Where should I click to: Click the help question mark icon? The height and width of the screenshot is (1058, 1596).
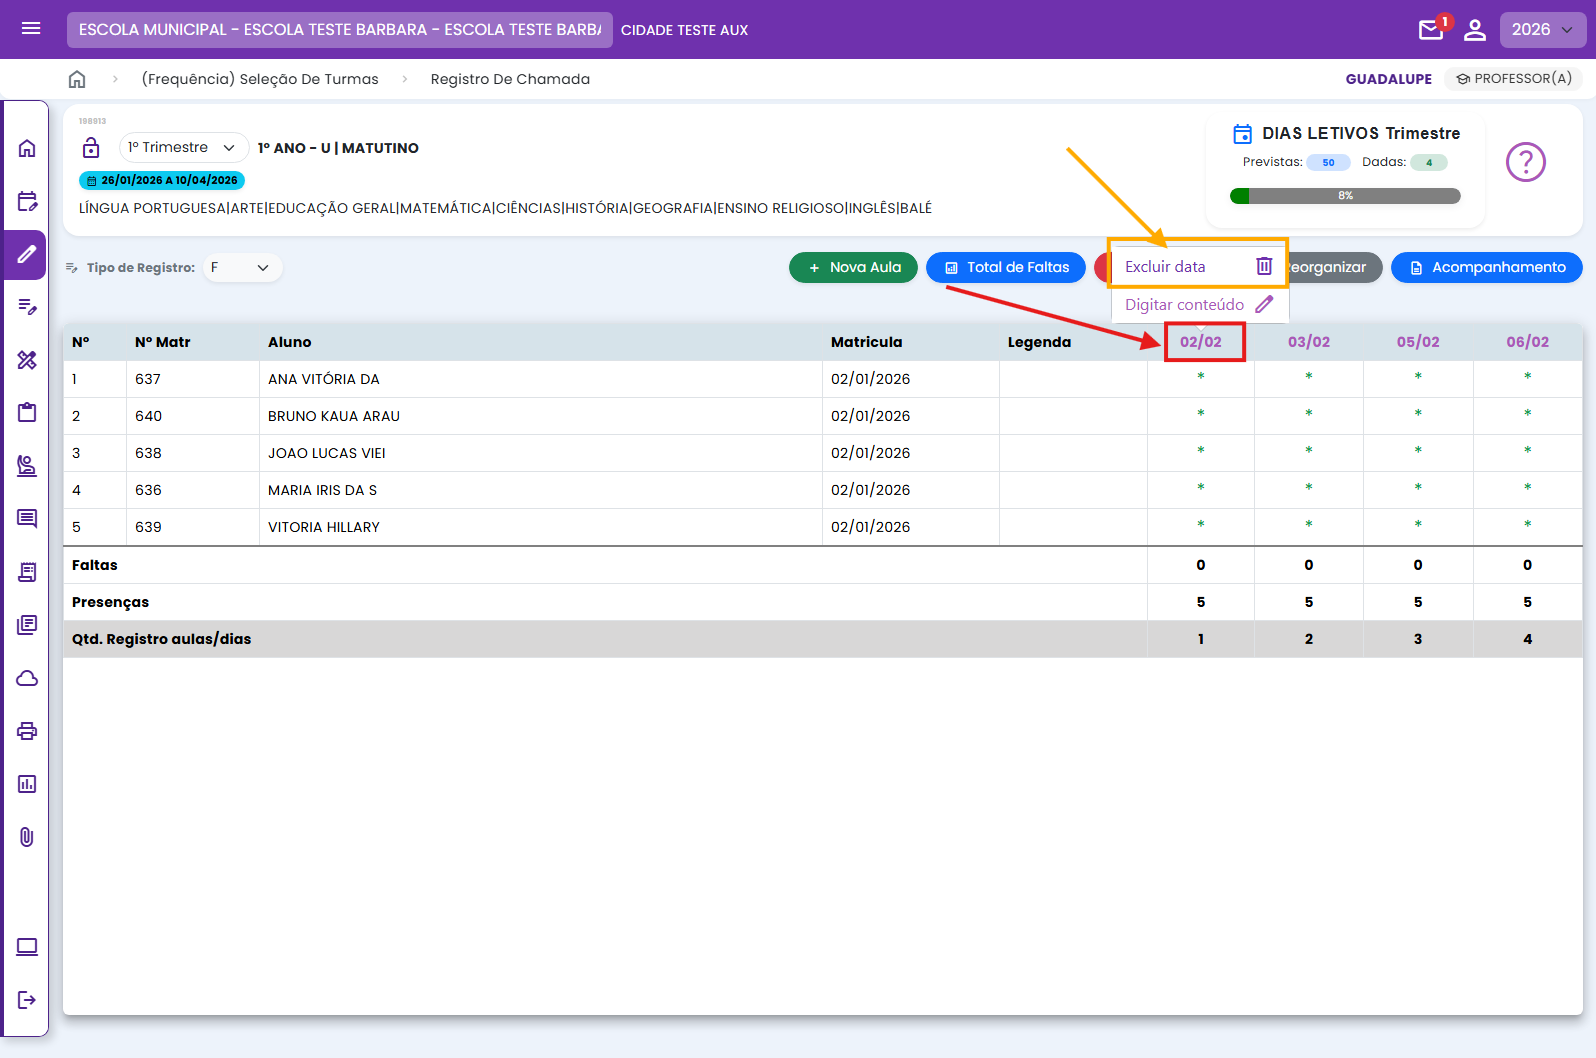tap(1525, 162)
